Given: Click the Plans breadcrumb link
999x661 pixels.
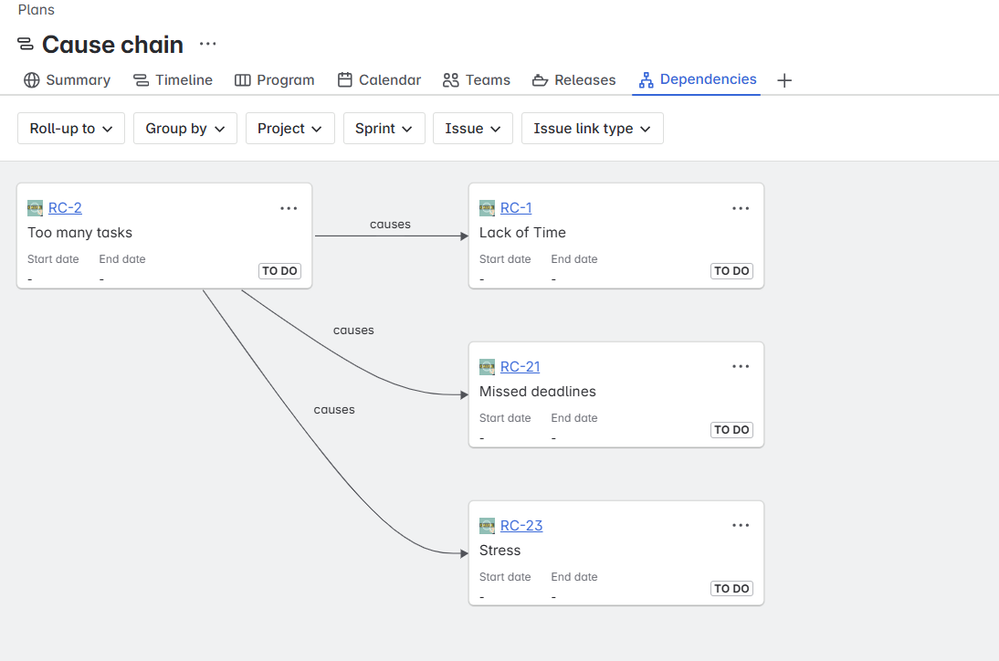Looking at the screenshot, I should click(36, 10).
